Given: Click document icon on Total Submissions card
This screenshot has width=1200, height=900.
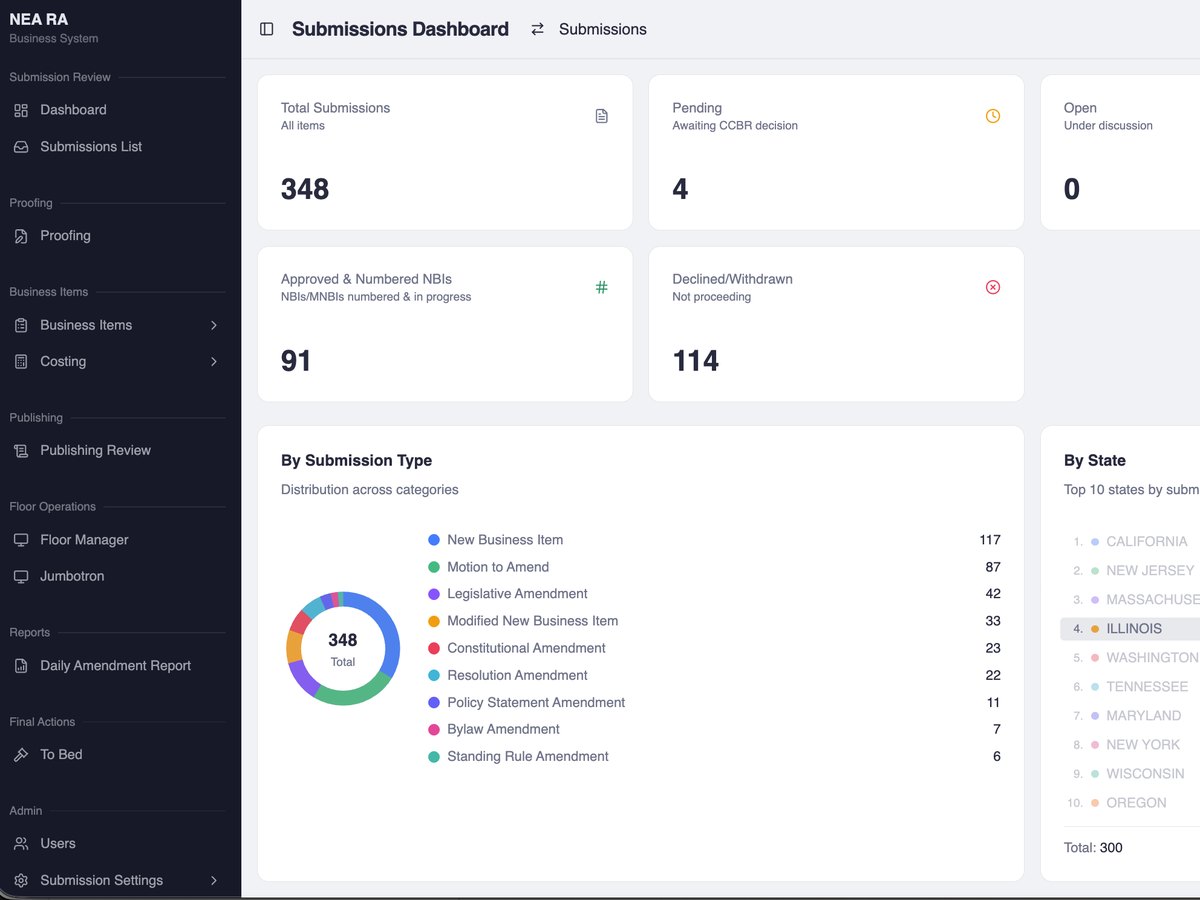Looking at the screenshot, I should click(601, 116).
